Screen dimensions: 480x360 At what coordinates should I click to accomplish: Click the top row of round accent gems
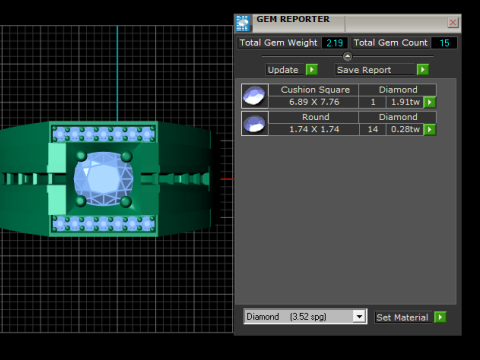(104, 134)
